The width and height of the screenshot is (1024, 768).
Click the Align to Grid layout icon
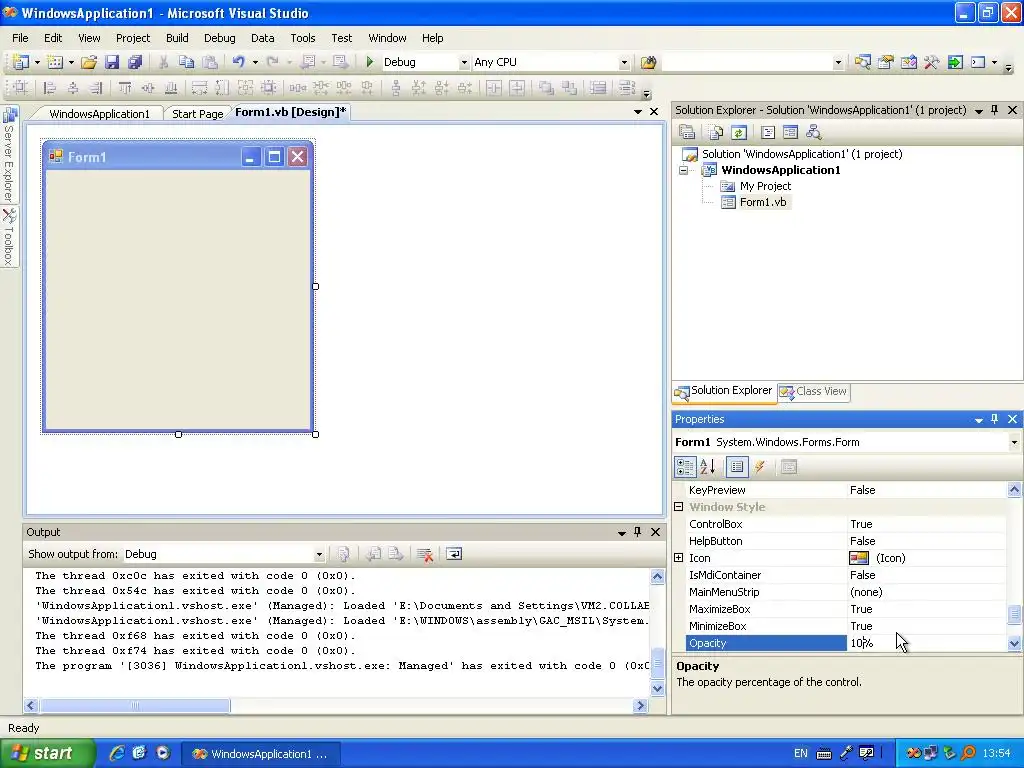pyautogui.click(x=20, y=87)
